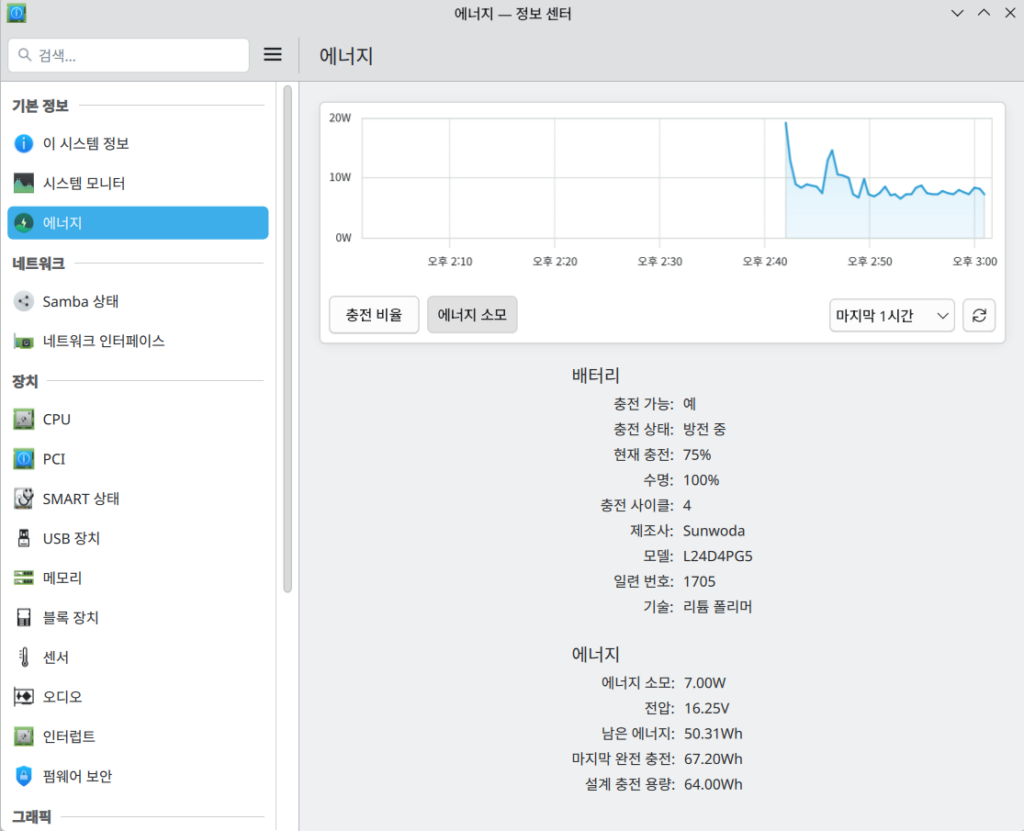Click the 펌웨어 보안 shield icon
The width and height of the screenshot is (1024, 831).
pyautogui.click(x=24, y=776)
